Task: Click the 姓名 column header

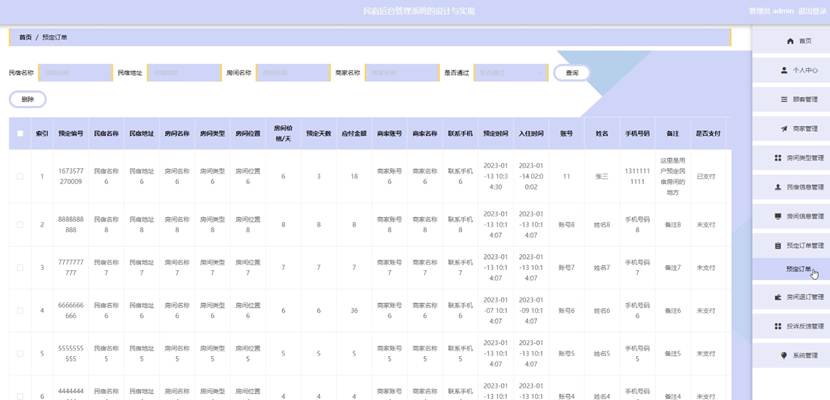Action: pyautogui.click(x=602, y=134)
